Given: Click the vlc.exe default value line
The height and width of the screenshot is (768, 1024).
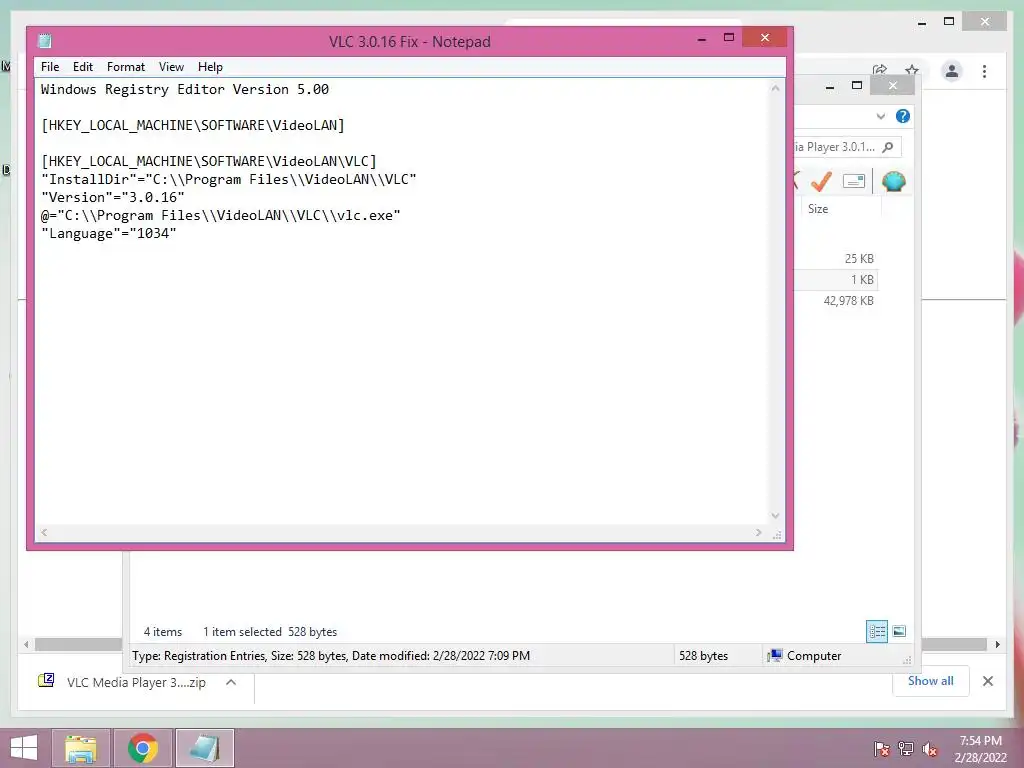Looking at the screenshot, I should [221, 216].
